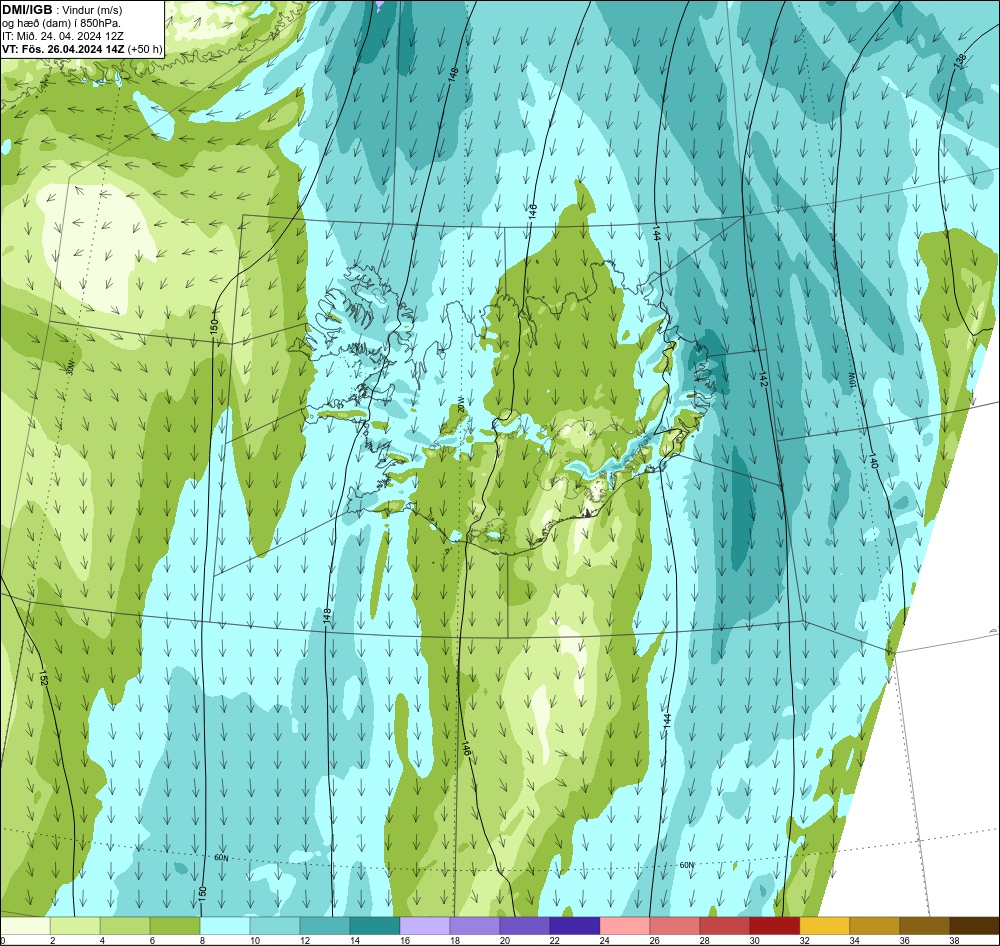The image size is (1000, 946).
Task: Click the '10W' longitude label
Action: (853, 380)
